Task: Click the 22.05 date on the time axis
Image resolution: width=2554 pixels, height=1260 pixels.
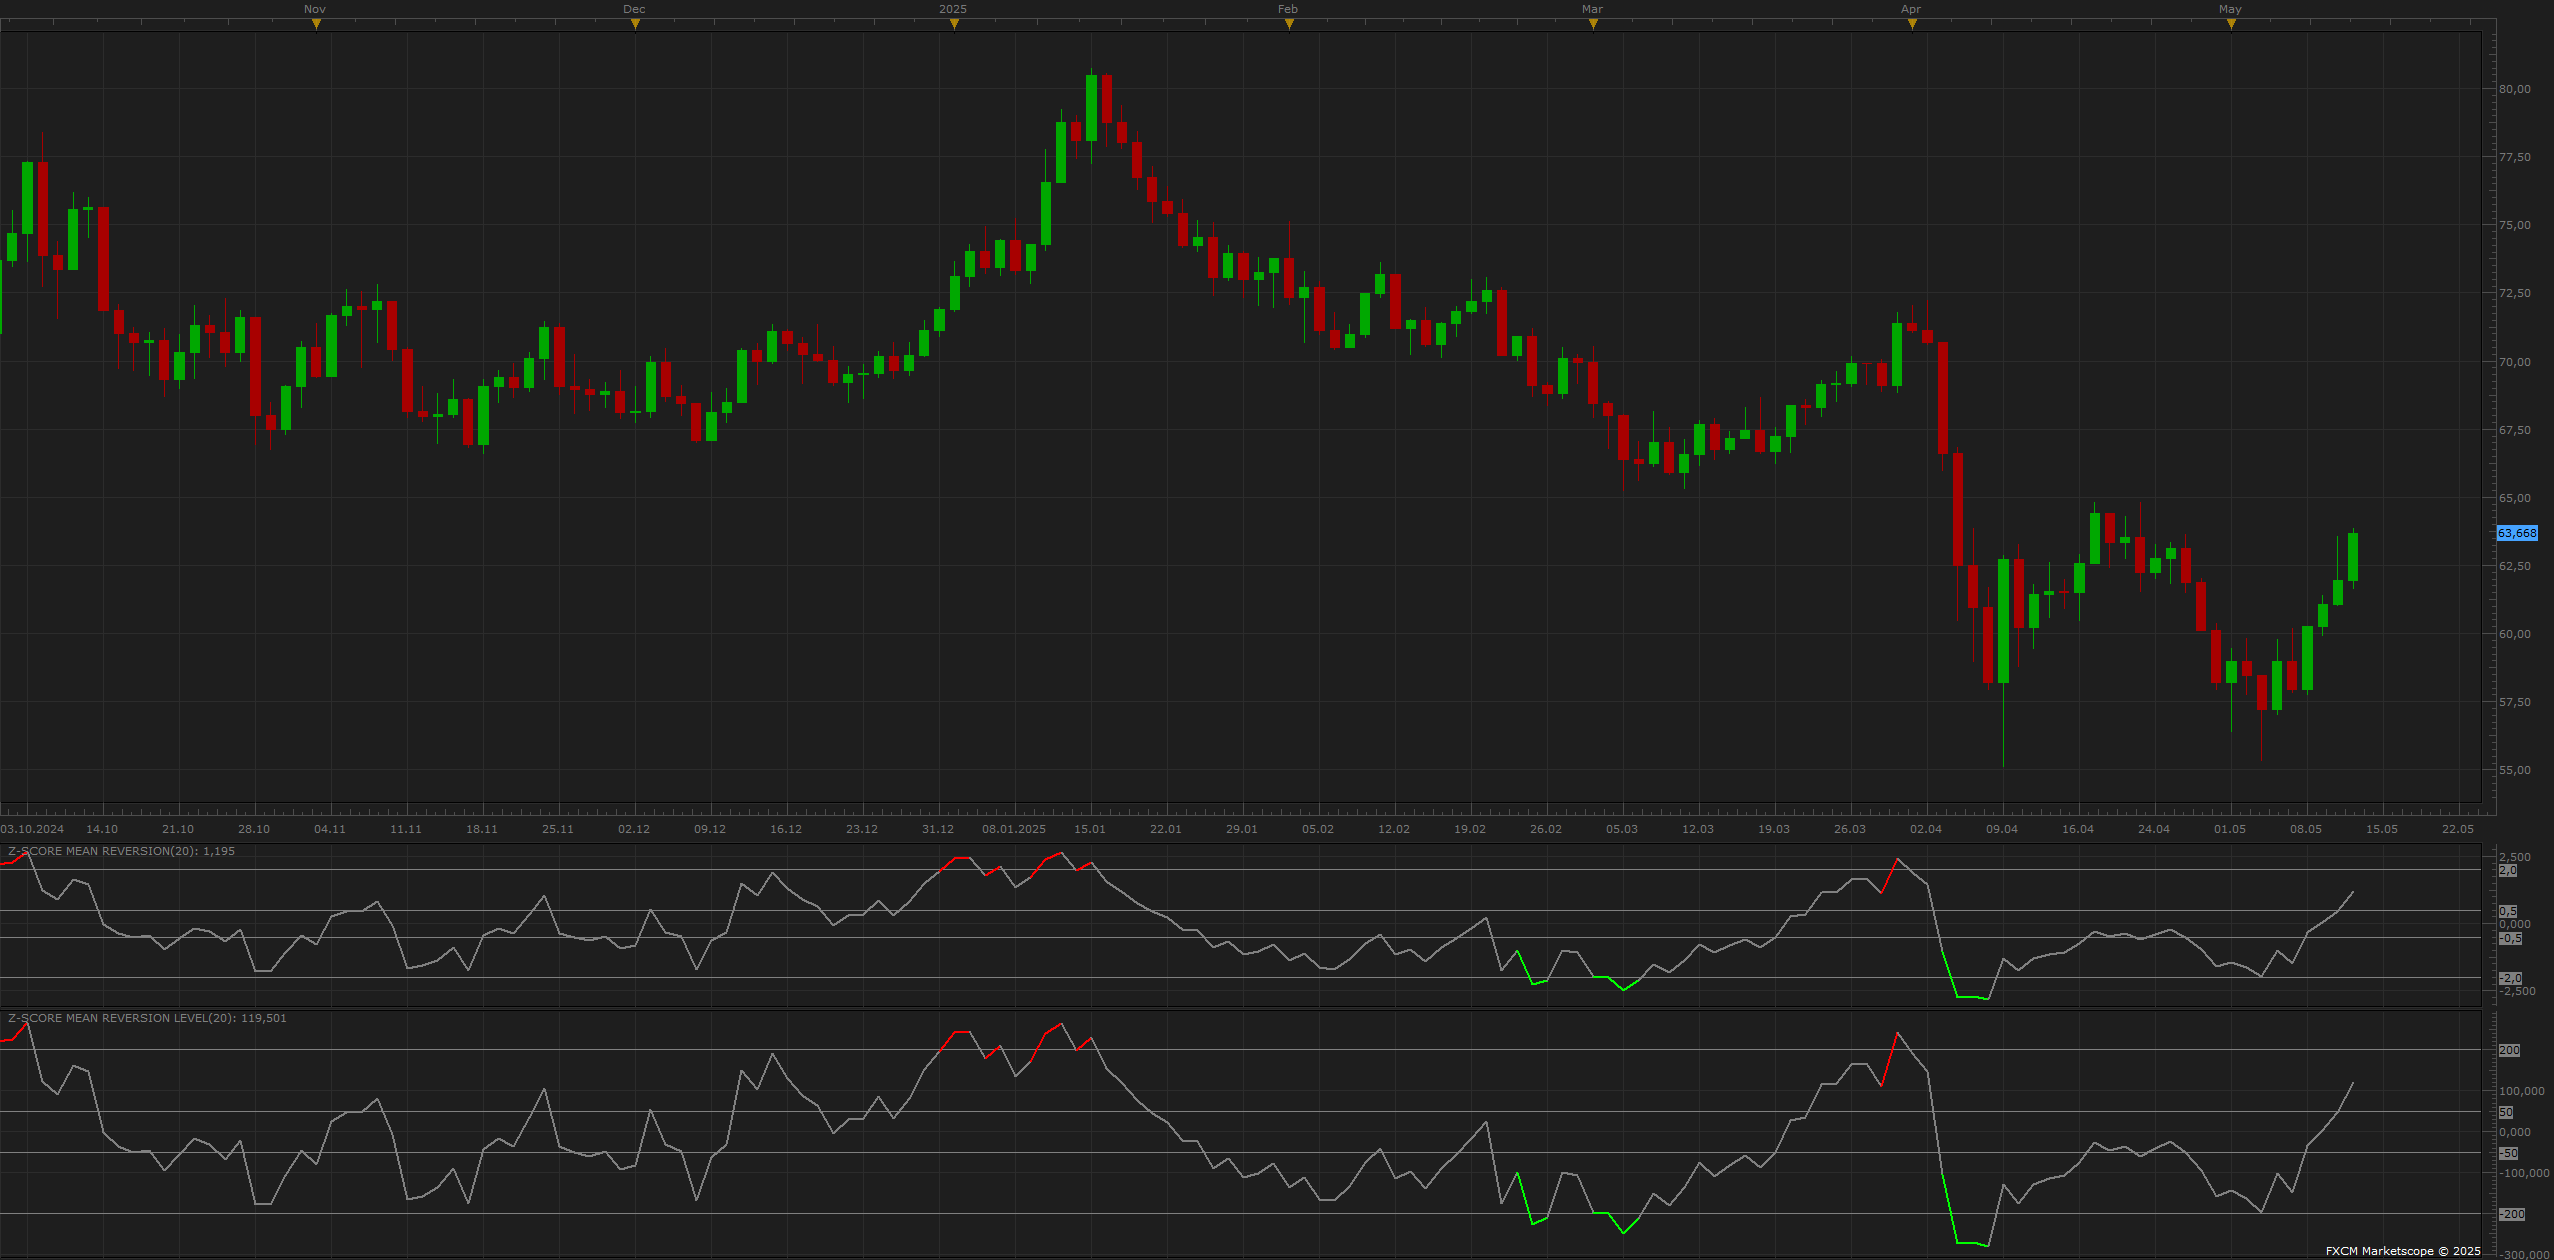Action: click(2458, 829)
